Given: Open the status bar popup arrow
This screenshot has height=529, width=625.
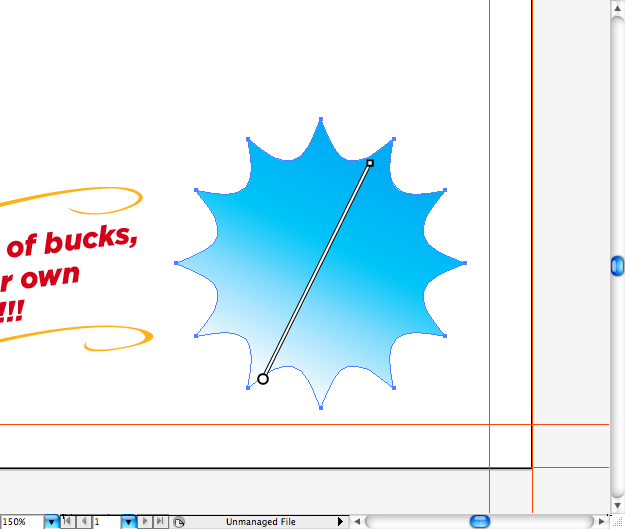Looking at the screenshot, I should 340,521.
